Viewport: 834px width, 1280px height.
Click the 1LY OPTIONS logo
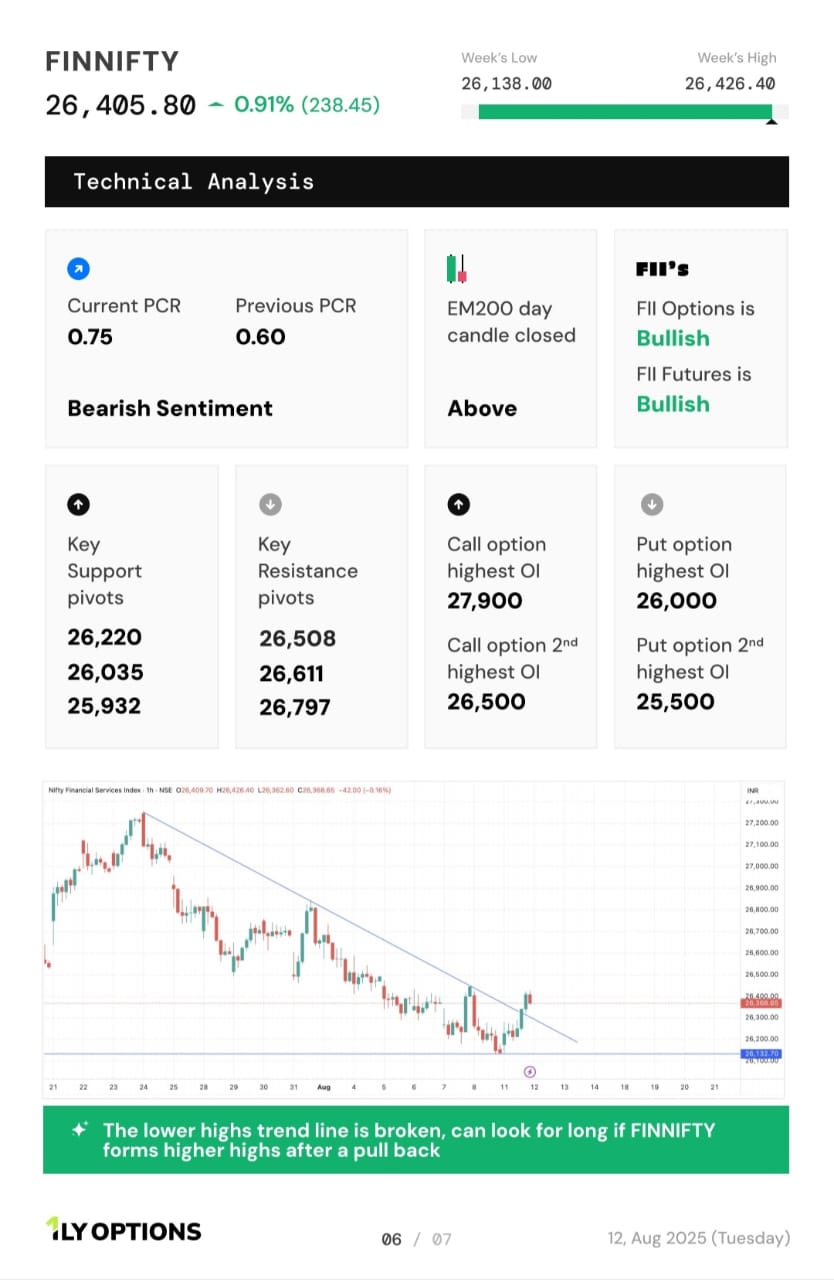click(123, 1231)
